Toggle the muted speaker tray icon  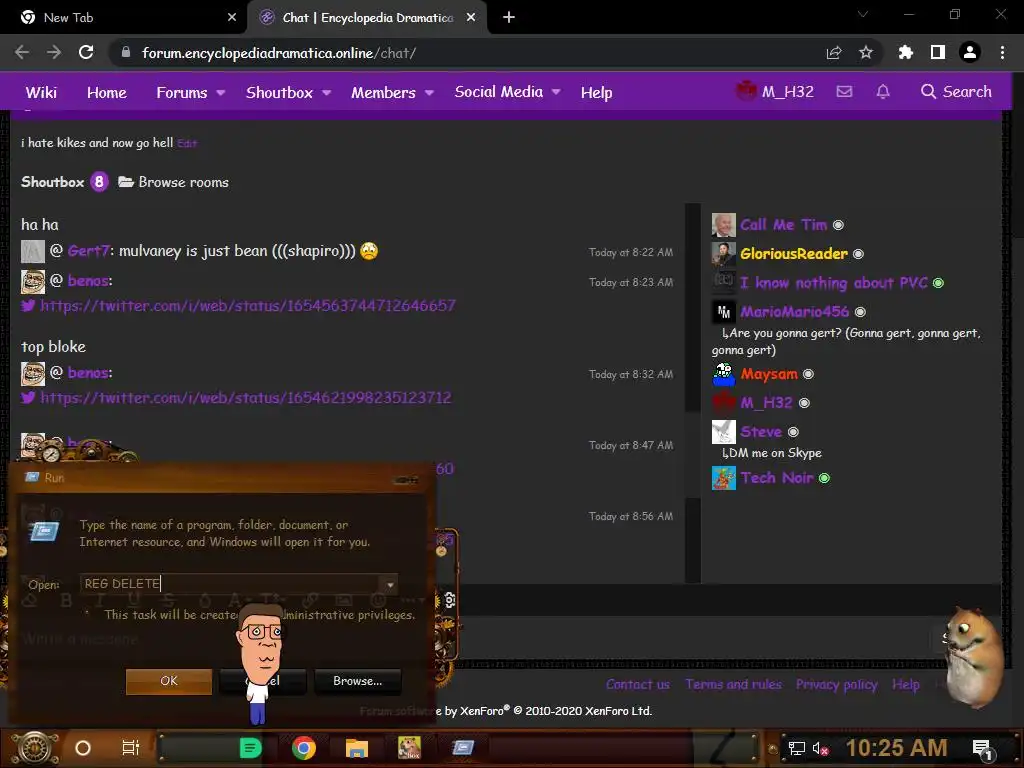[820, 748]
